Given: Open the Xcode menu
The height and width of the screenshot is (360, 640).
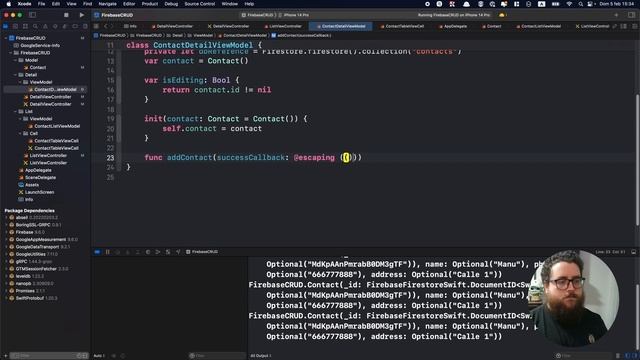Looking at the screenshot, I should (24, 4).
